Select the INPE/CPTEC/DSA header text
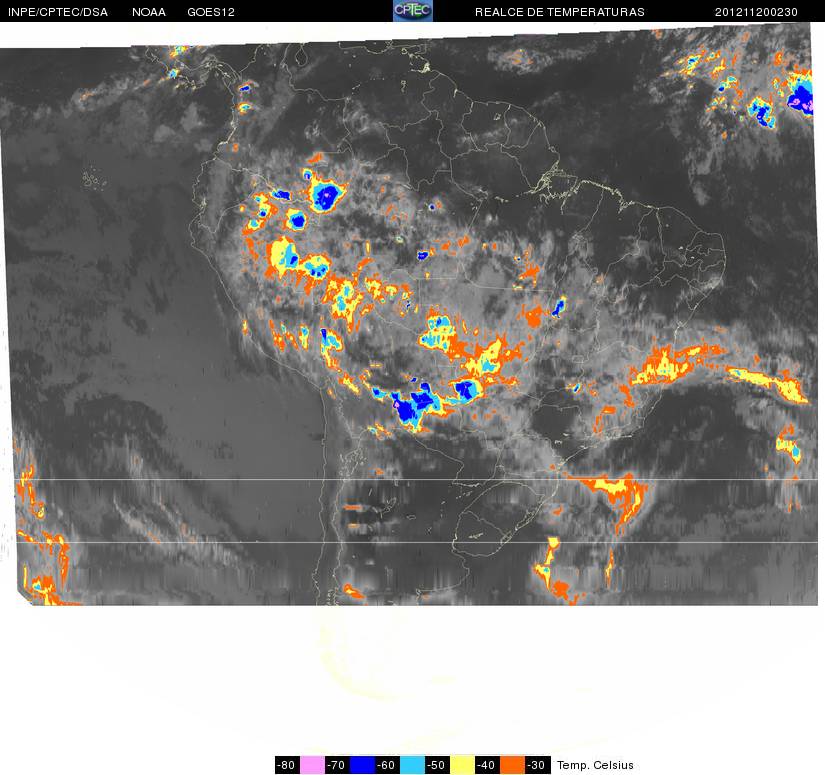Image resolution: width=825 pixels, height=775 pixels. click(x=58, y=12)
